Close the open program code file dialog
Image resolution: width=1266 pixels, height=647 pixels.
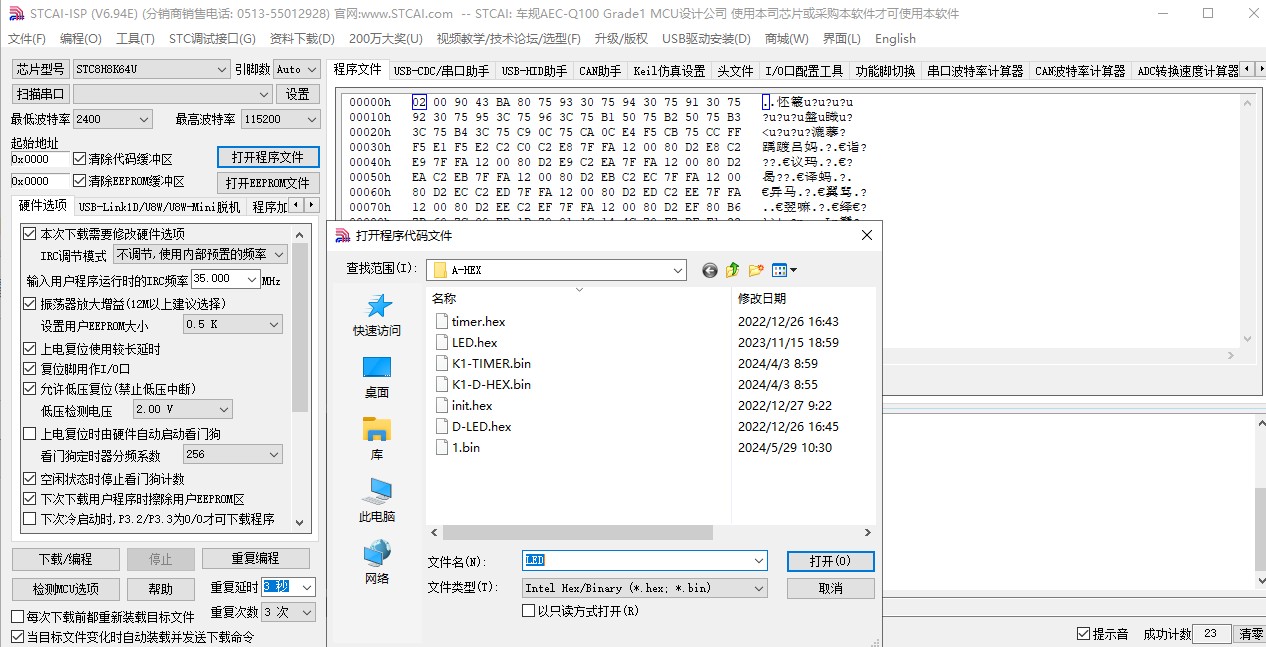pyautogui.click(x=866, y=235)
